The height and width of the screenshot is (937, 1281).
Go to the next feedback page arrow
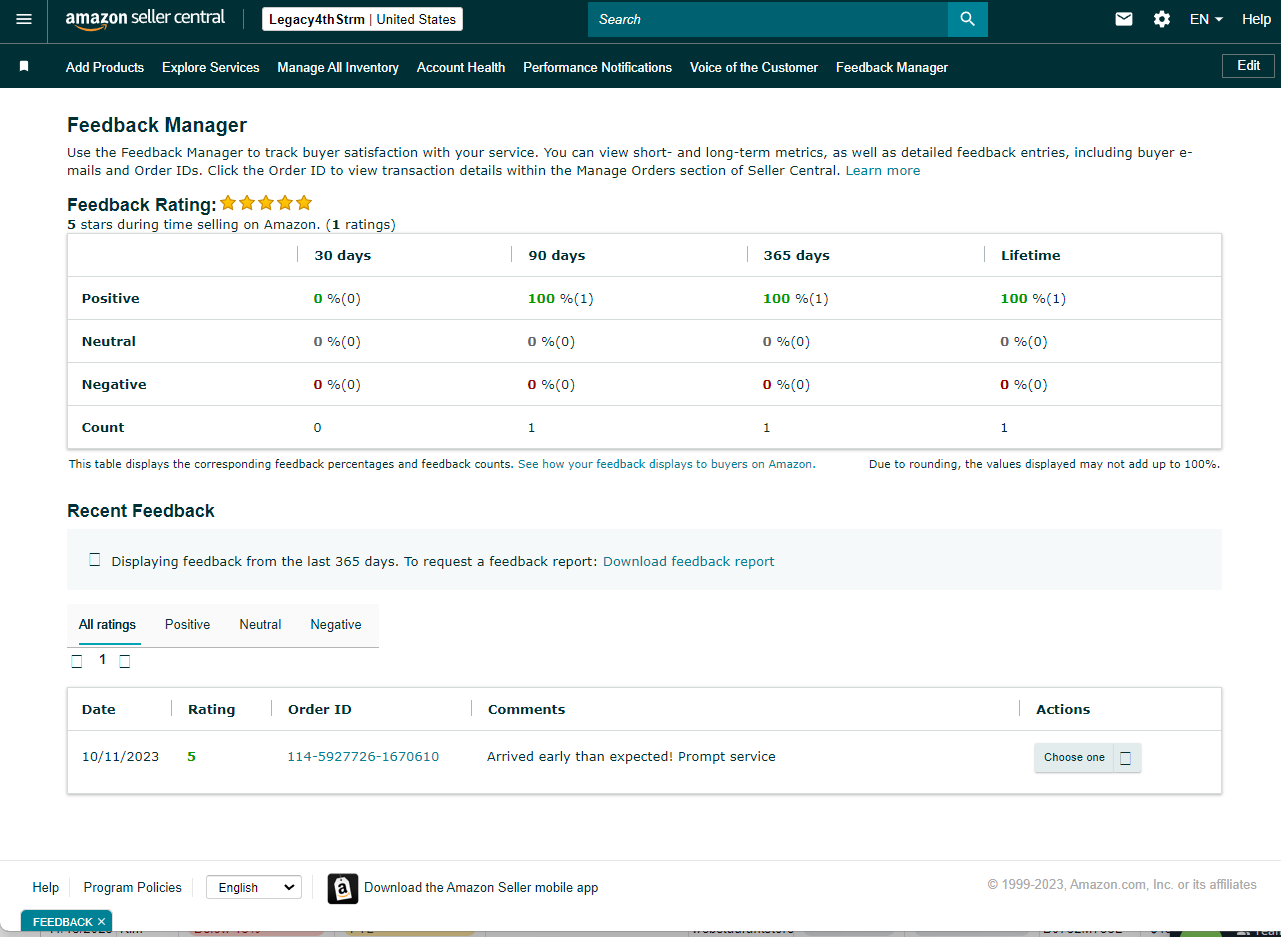[125, 661]
